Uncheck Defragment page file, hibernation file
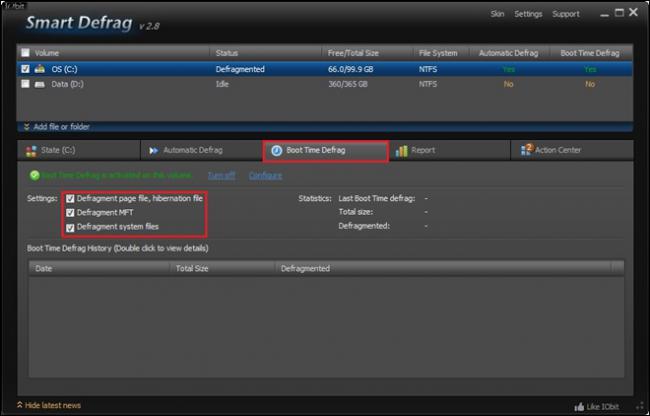 coord(70,199)
